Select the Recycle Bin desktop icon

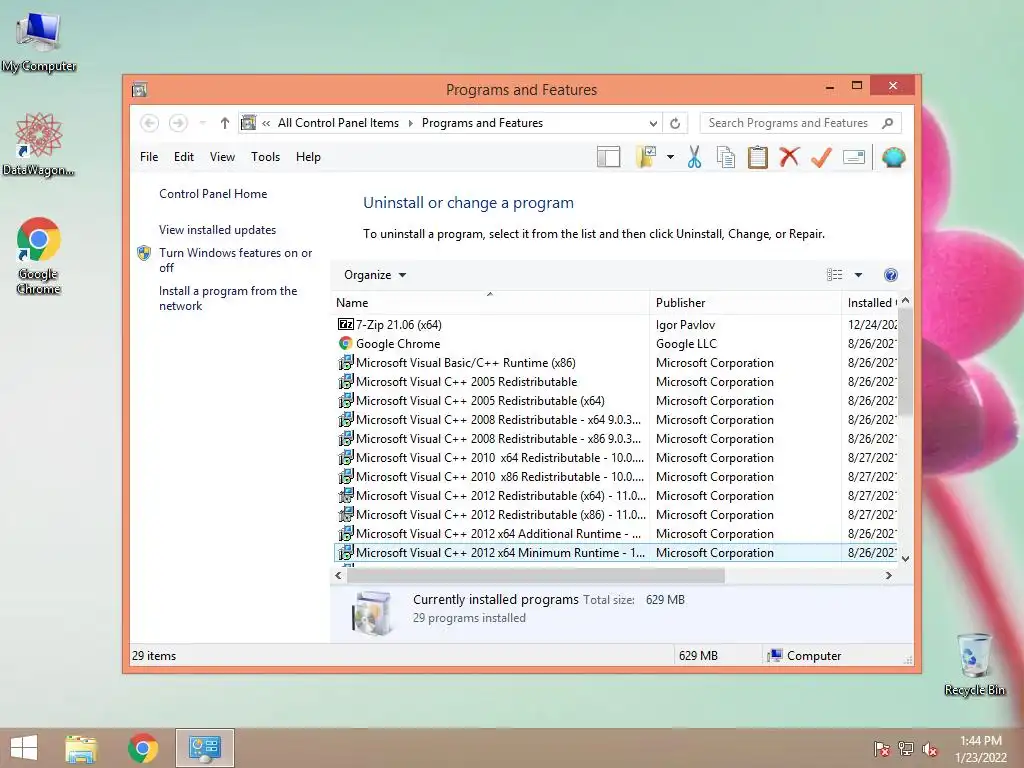974,664
